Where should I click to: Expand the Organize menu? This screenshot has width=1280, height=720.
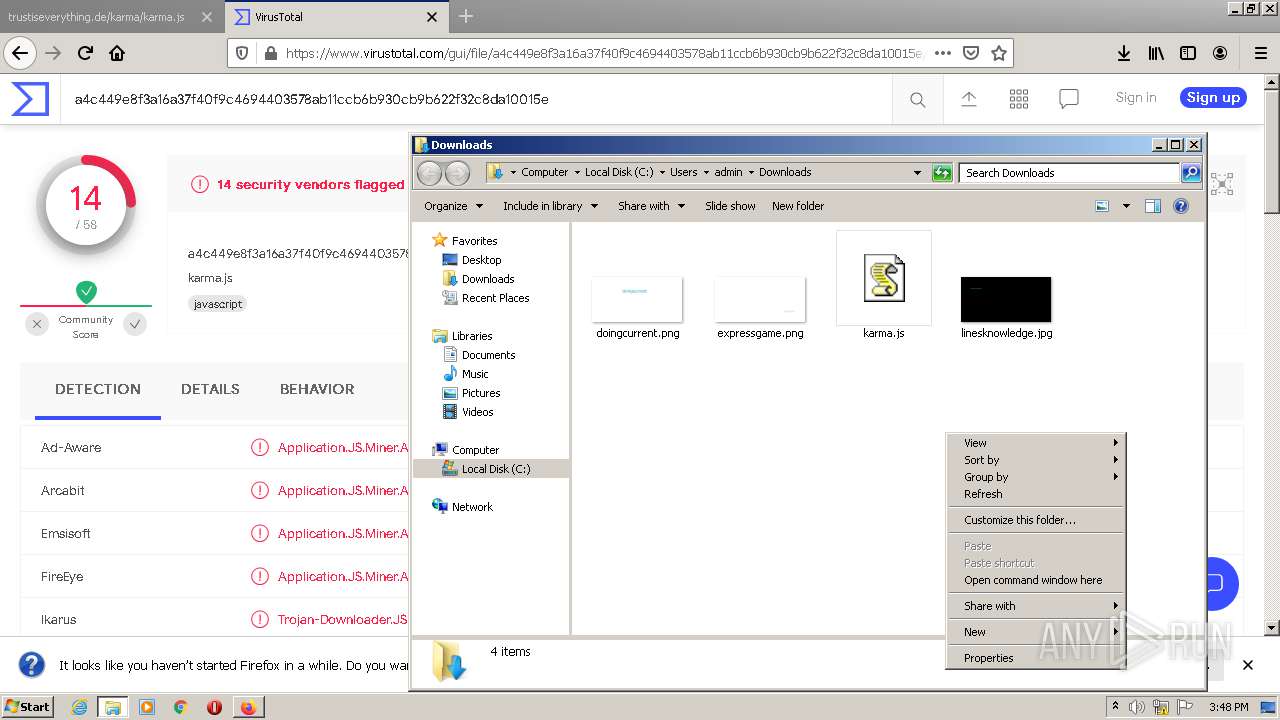coord(454,206)
